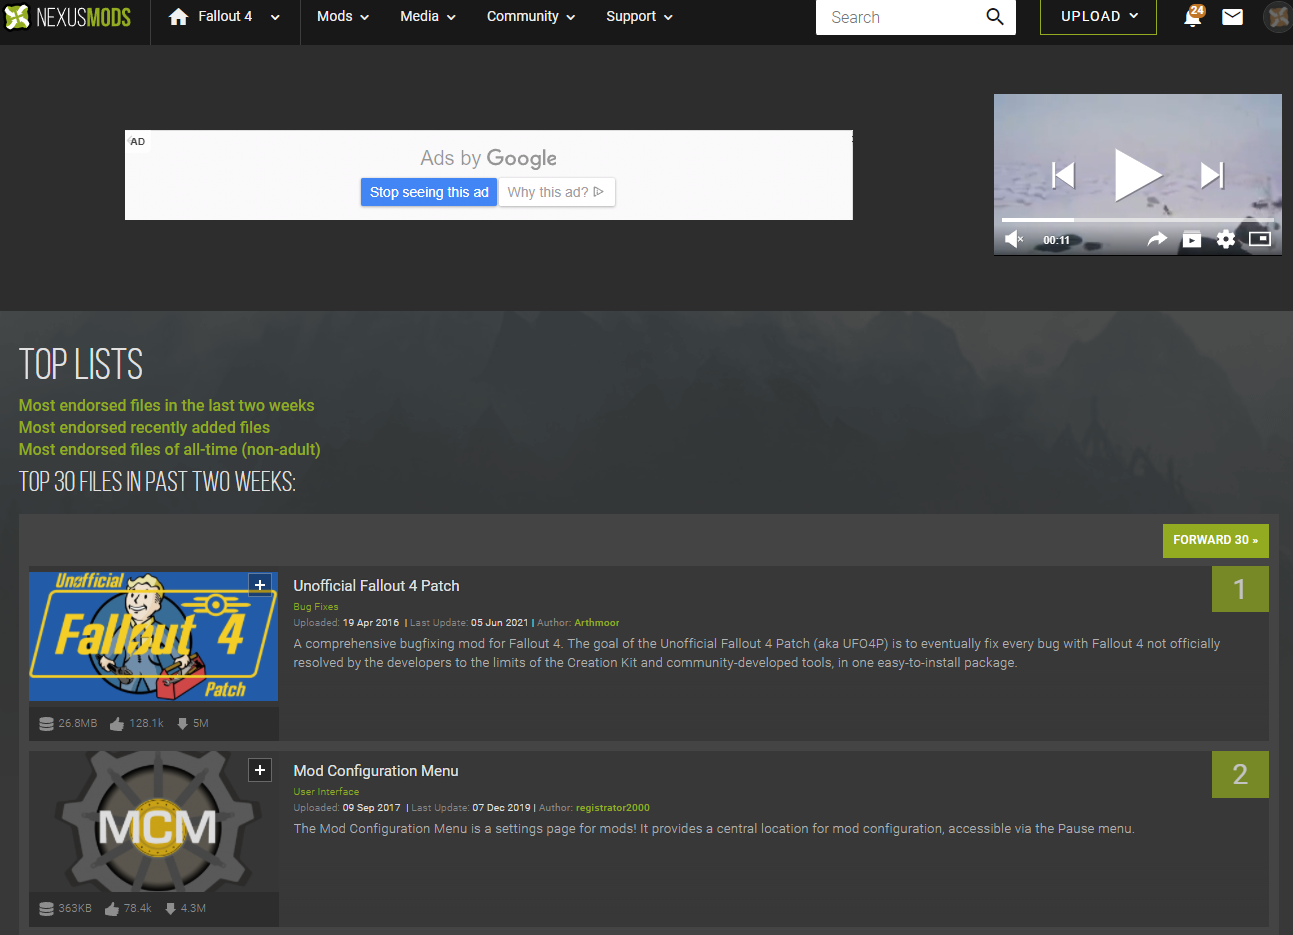The width and height of the screenshot is (1293, 935).
Task: Unmute the video player
Action: point(1014,239)
